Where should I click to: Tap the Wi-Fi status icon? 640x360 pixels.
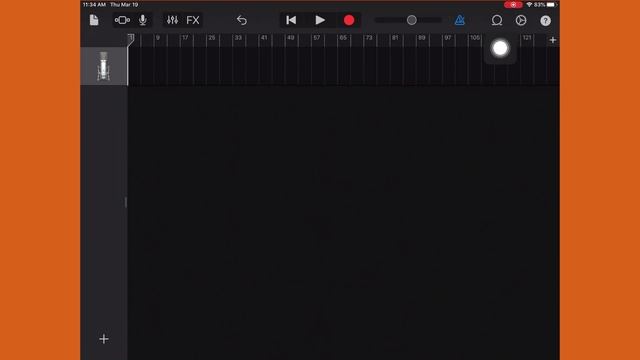[x=529, y=5]
